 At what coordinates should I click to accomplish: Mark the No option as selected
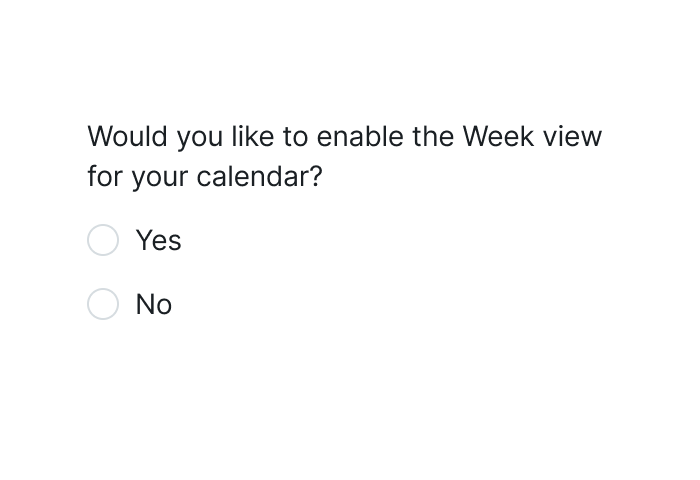(103, 304)
